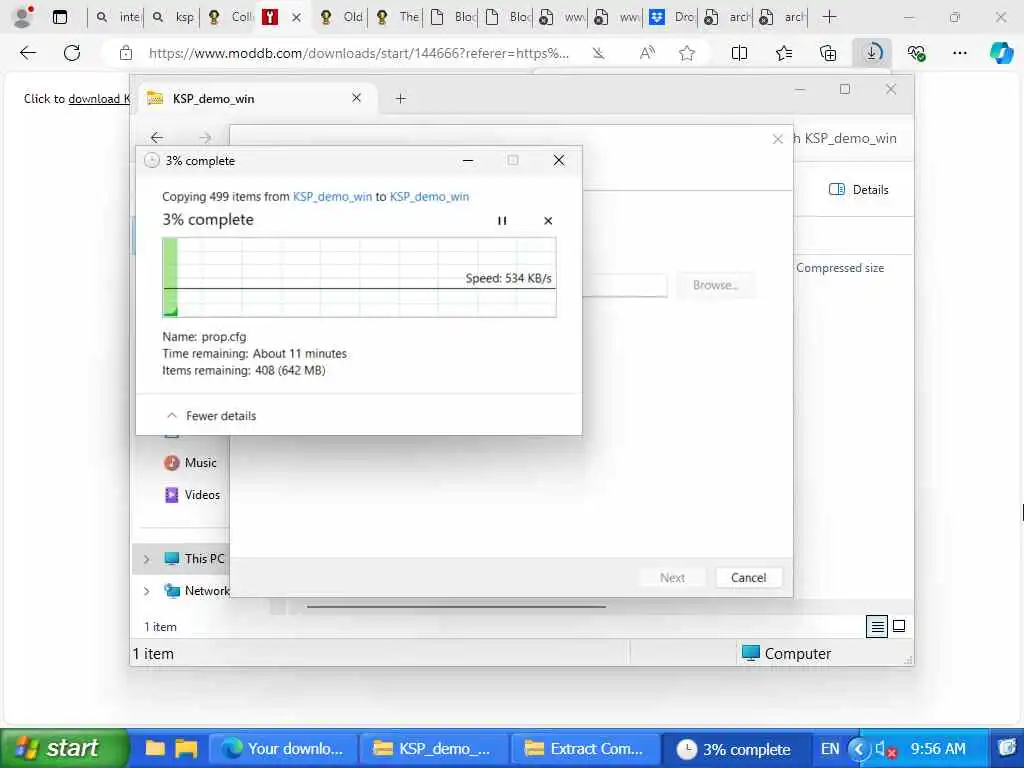This screenshot has height=768, width=1024.
Task: Switch to 'Your downlo...' taskbar button
Action: tap(282, 749)
